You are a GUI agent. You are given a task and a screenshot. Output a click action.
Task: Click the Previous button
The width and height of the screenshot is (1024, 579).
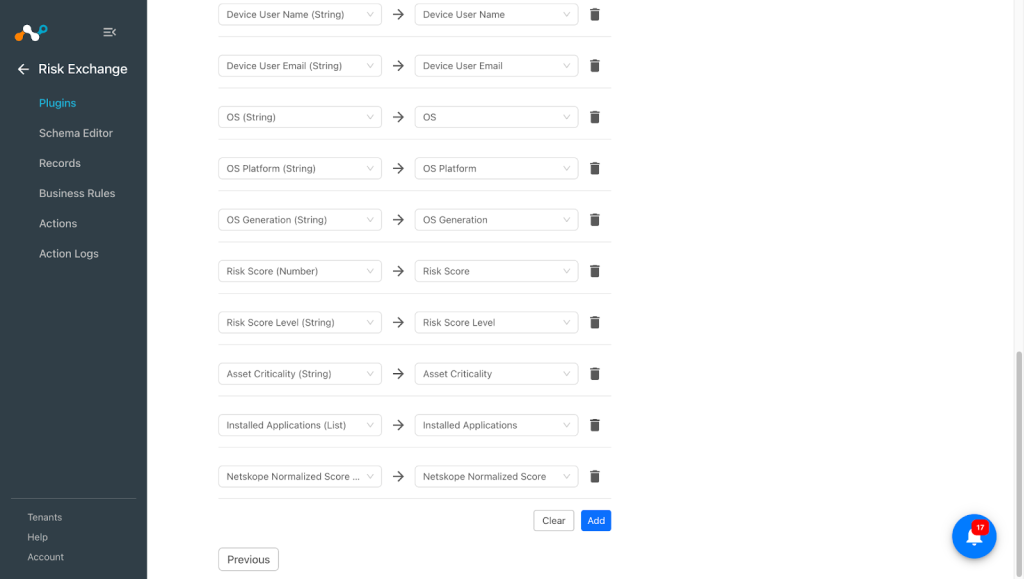[x=248, y=559]
